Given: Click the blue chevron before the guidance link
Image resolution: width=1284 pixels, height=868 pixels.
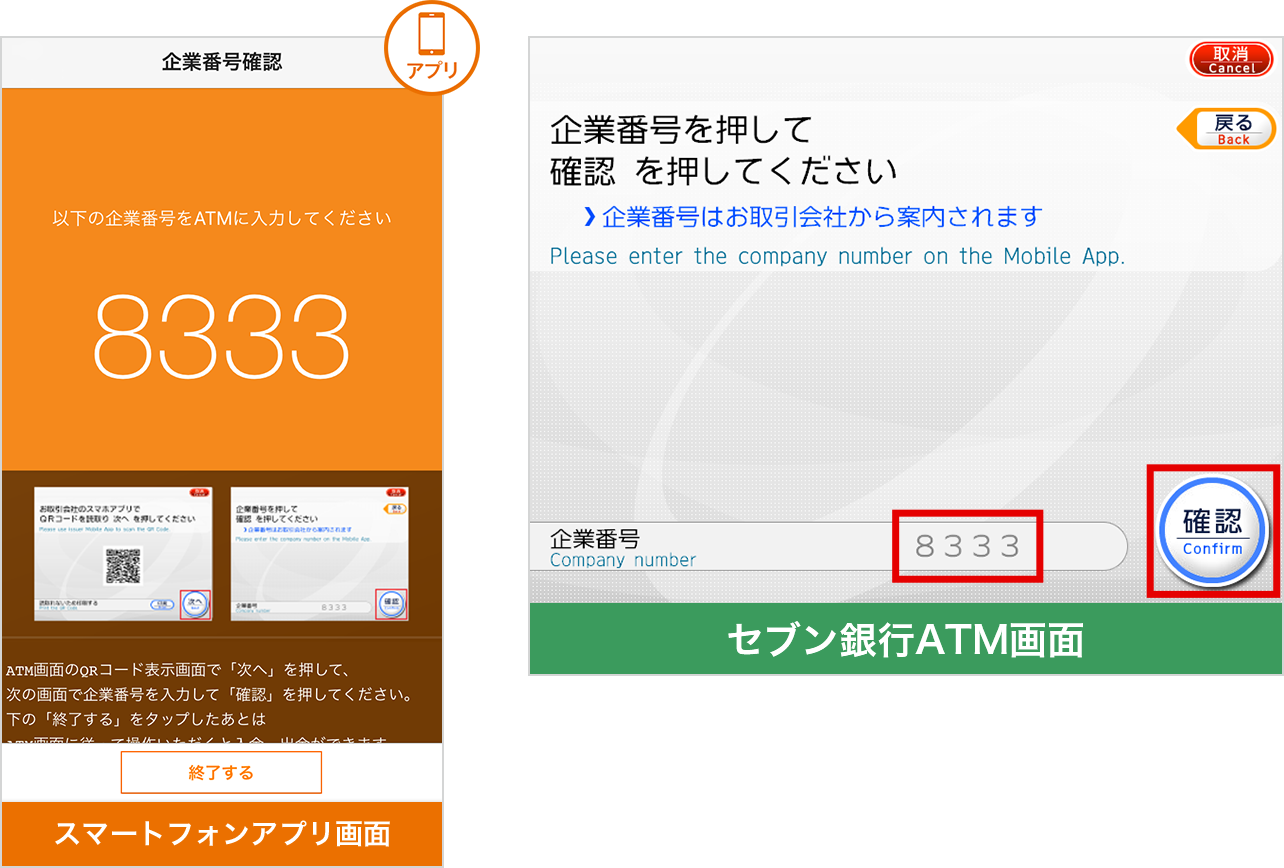Looking at the screenshot, I should [x=589, y=217].
